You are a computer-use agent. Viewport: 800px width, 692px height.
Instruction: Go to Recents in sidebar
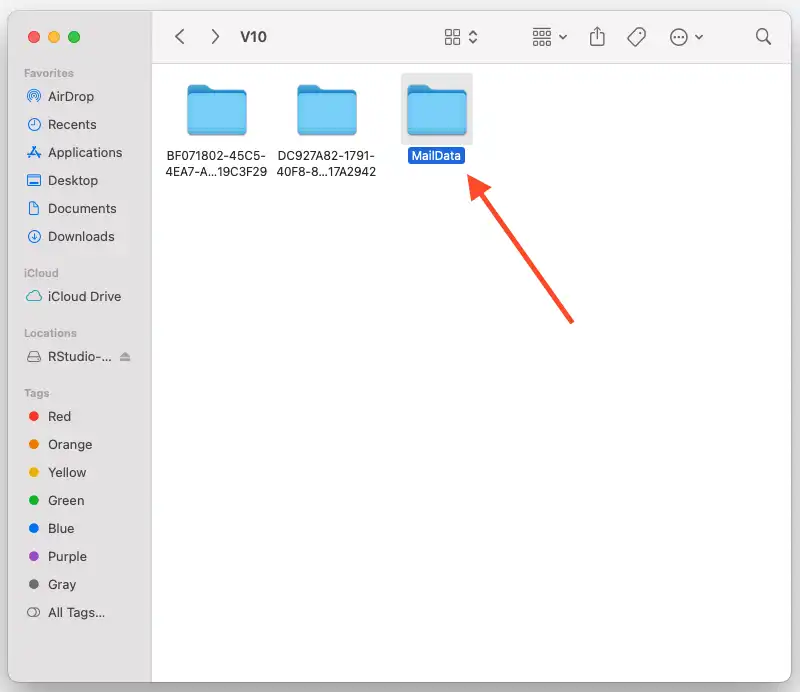[72, 124]
